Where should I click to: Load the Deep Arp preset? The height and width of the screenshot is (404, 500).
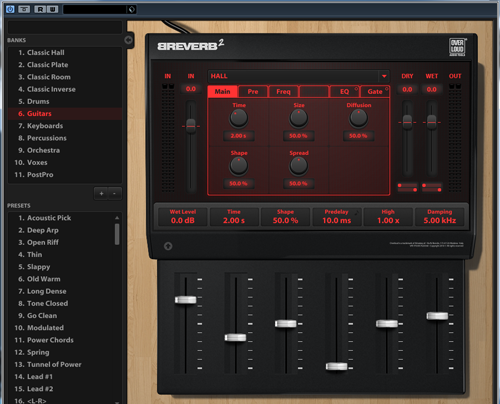point(61,230)
